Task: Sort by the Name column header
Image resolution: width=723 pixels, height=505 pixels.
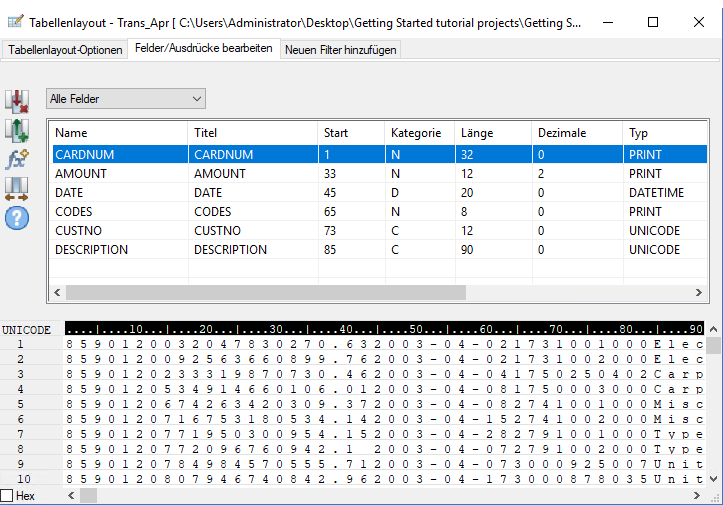Action: click(118, 133)
